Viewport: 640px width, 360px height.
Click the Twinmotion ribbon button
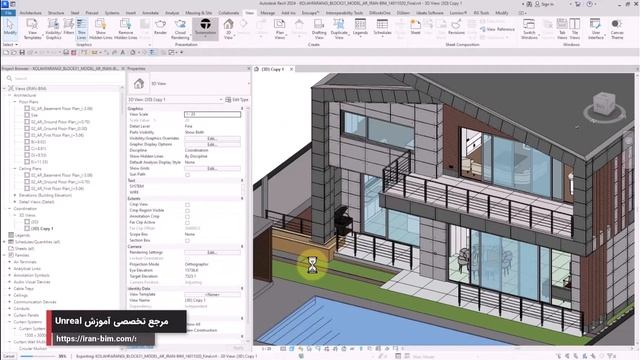(x=205, y=28)
